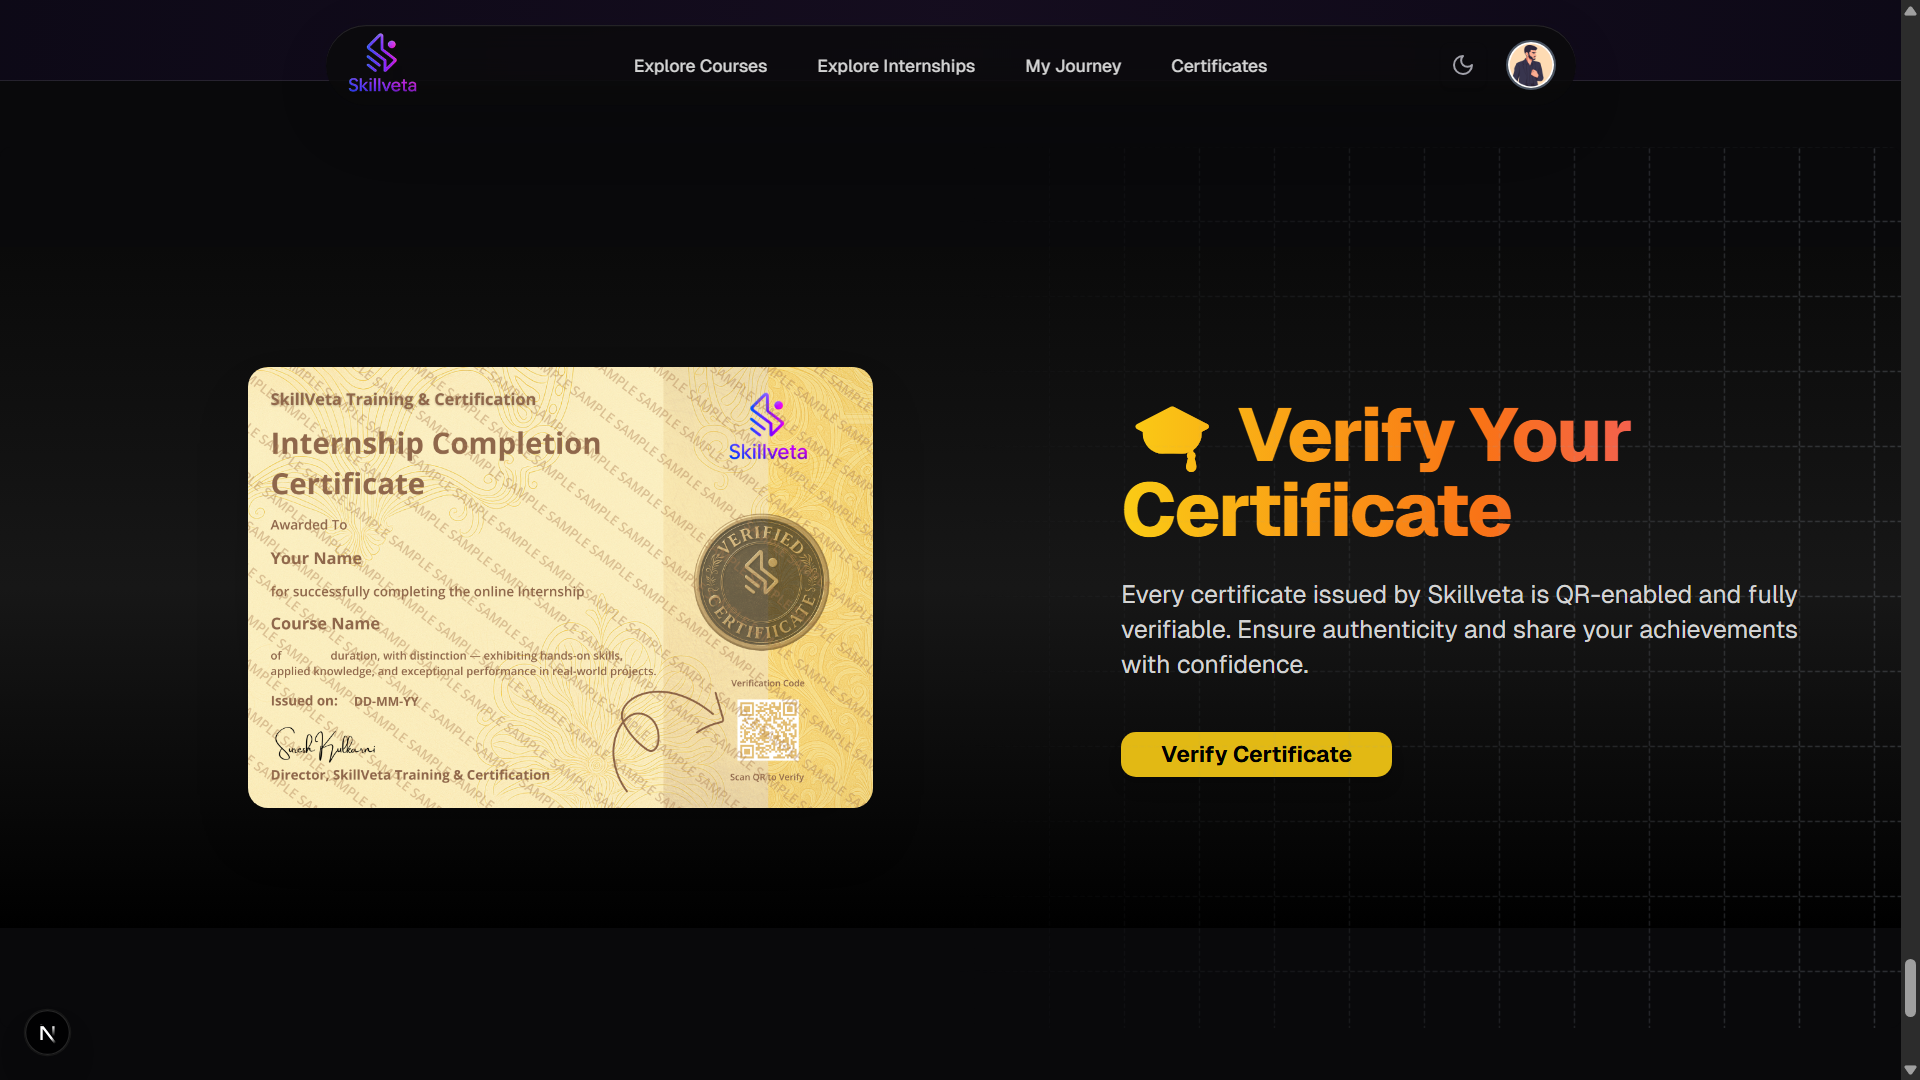This screenshot has width=1920, height=1080.
Task: Click the scrollbar down arrow
Action: click(1910, 1070)
